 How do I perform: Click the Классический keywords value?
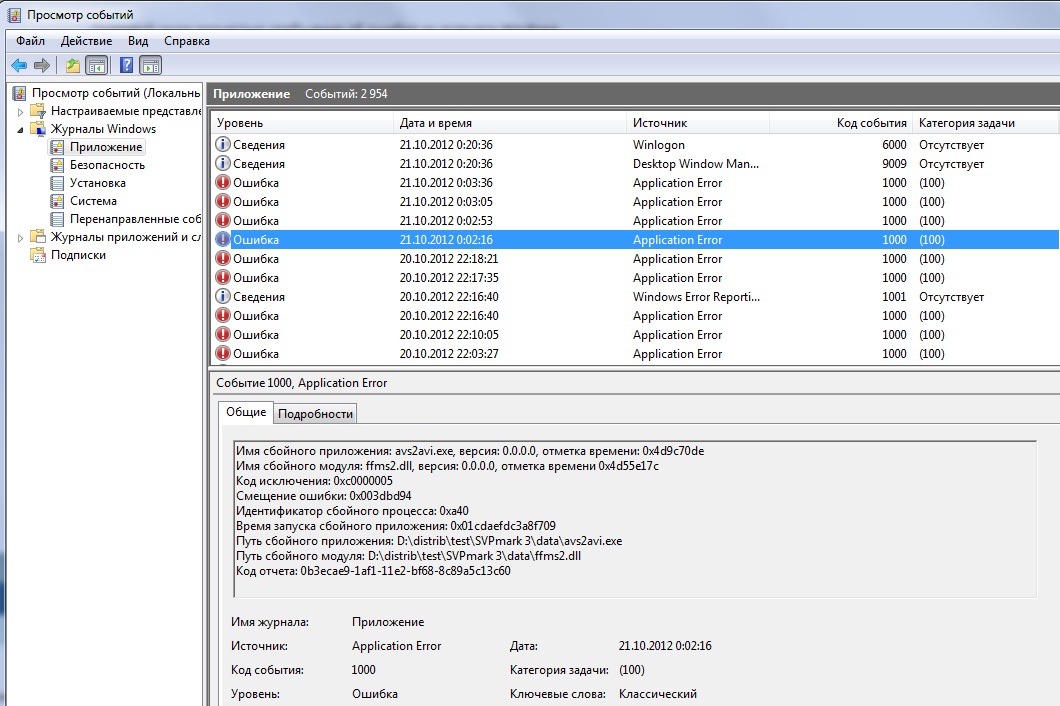[x=658, y=694]
